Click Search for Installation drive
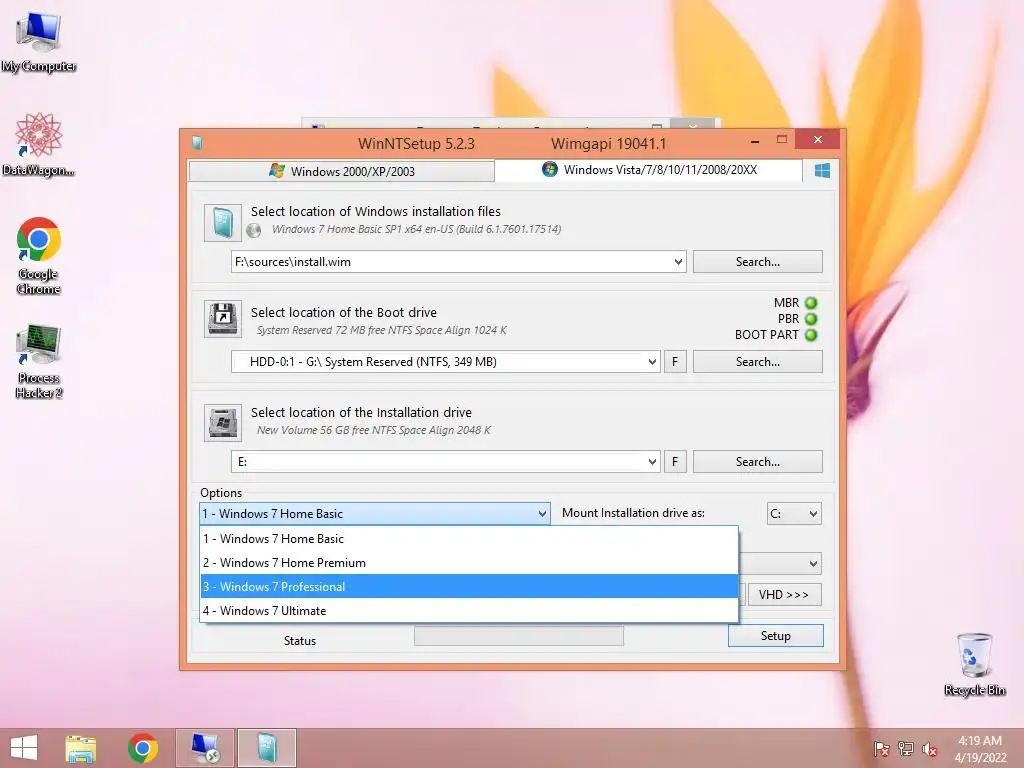This screenshot has width=1024, height=768. click(x=758, y=462)
